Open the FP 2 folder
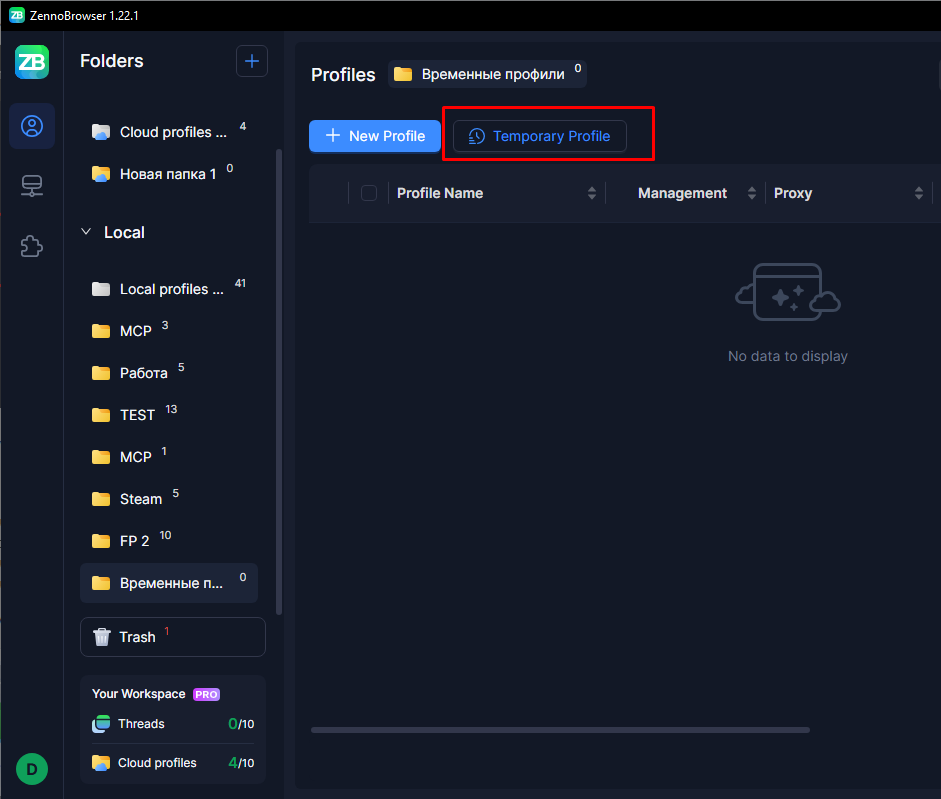This screenshot has width=941, height=799. click(x=169, y=541)
